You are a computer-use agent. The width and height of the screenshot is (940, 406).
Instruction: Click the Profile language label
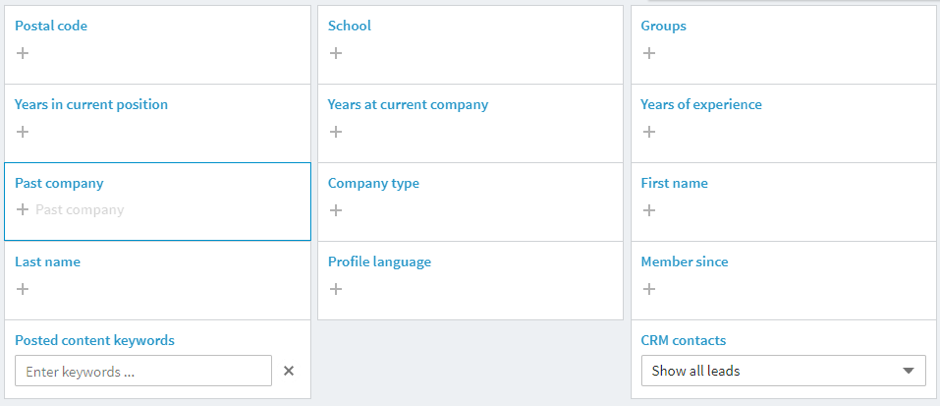click(x=379, y=262)
